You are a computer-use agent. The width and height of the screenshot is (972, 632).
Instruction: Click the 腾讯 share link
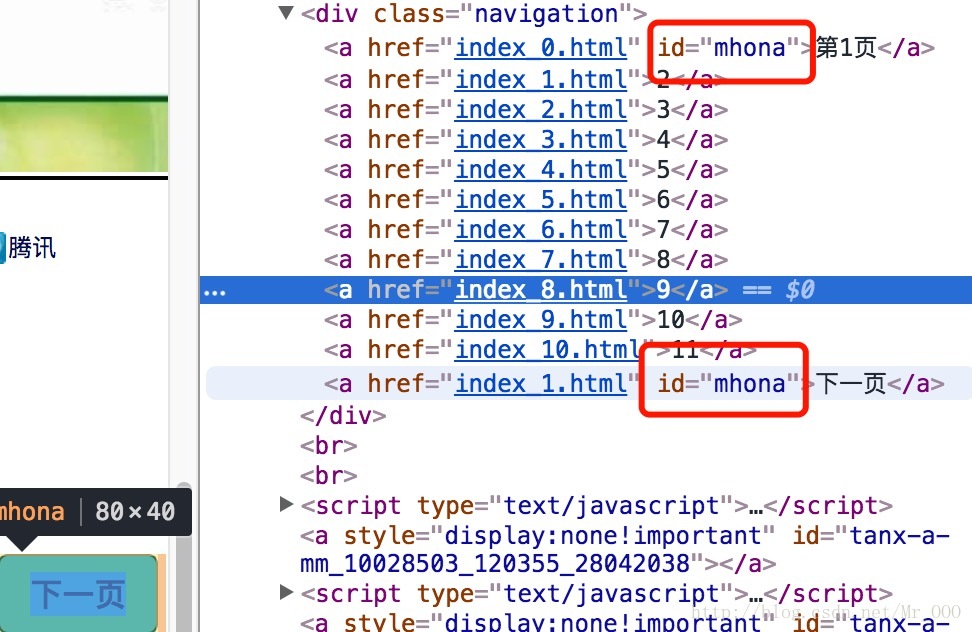tap(32, 248)
